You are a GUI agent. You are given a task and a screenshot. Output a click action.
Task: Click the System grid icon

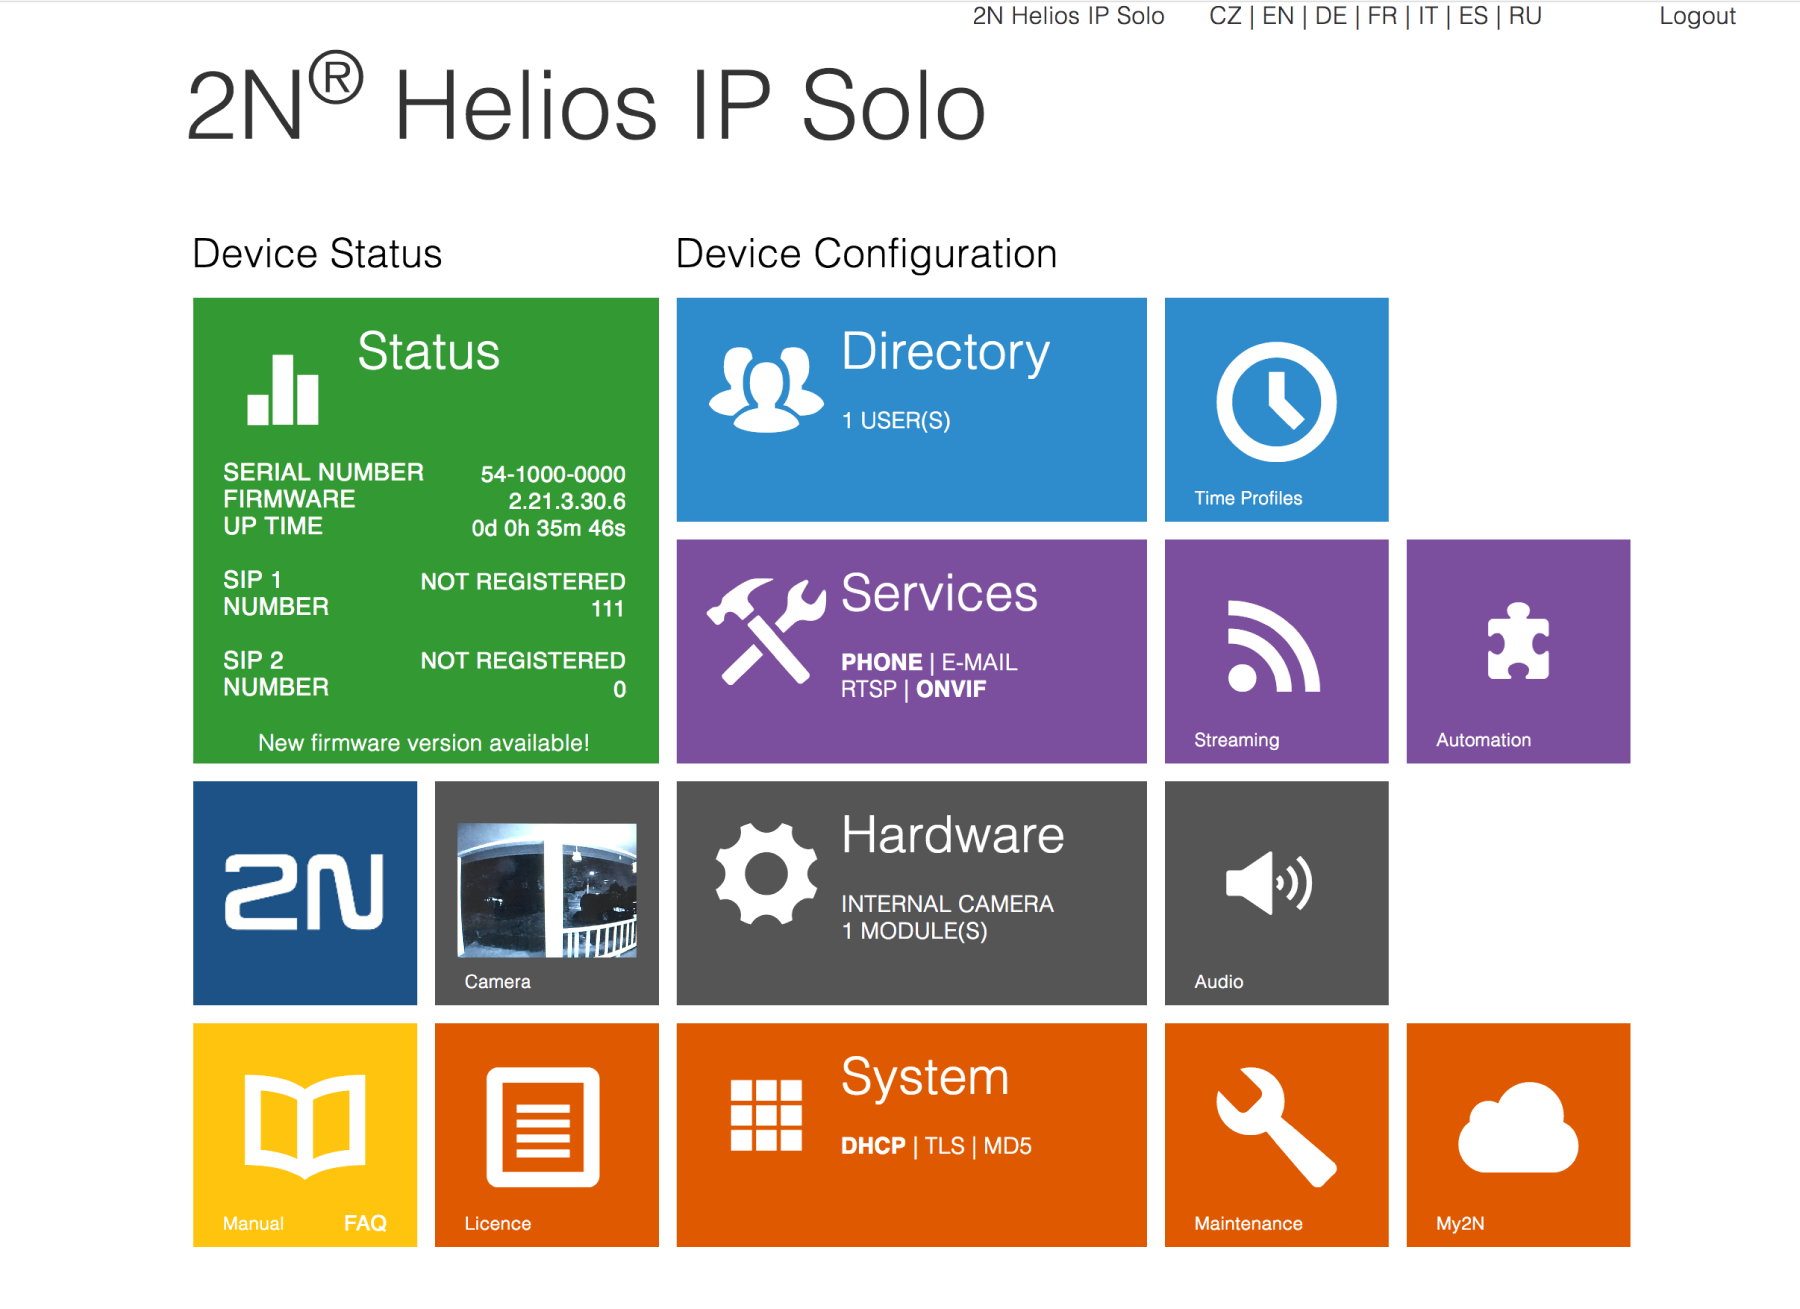pyautogui.click(x=766, y=1115)
